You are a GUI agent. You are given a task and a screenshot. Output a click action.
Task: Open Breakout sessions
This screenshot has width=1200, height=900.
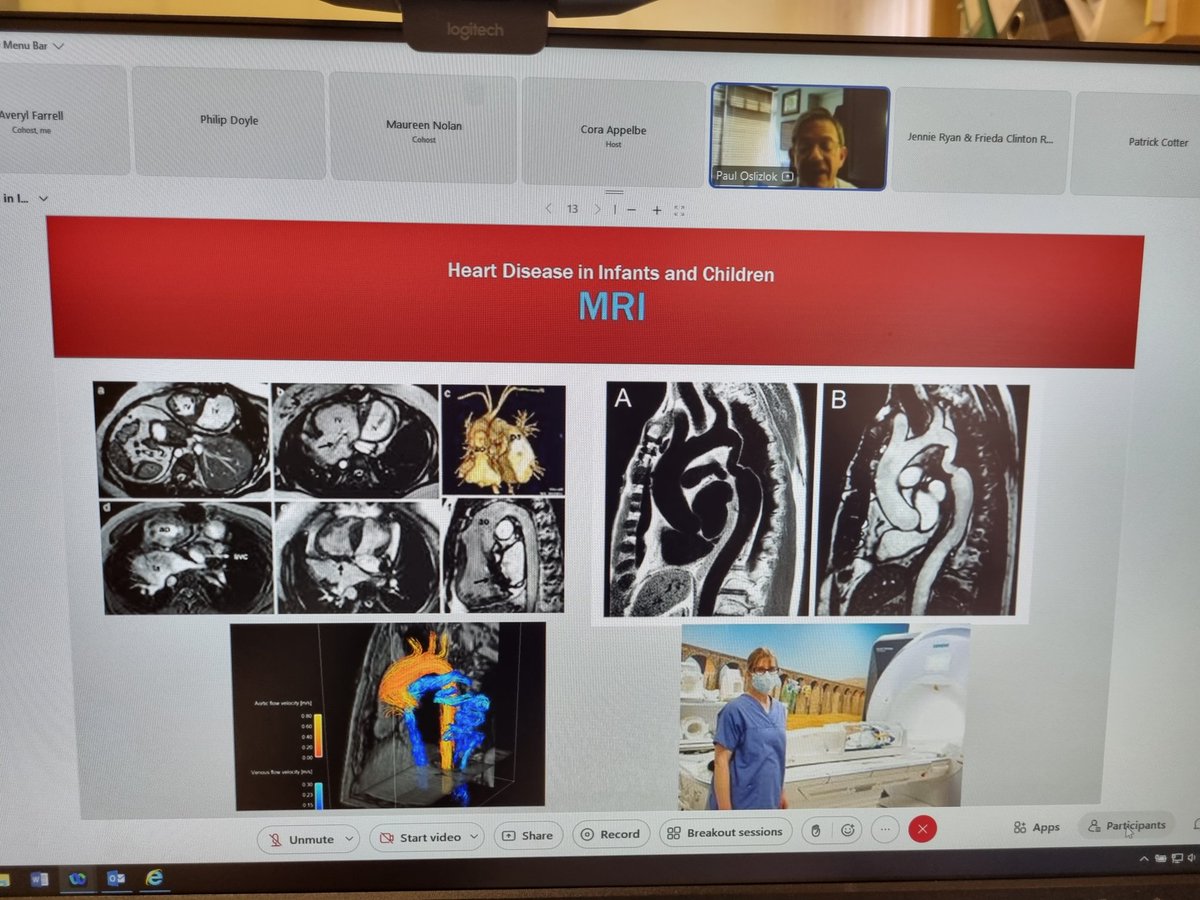click(726, 832)
